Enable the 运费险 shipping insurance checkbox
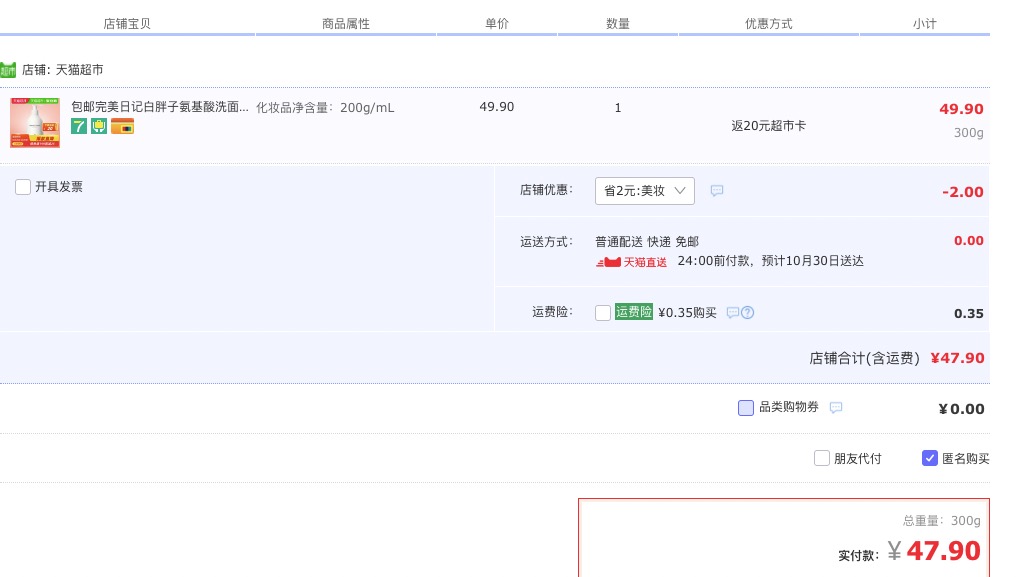 [603, 313]
